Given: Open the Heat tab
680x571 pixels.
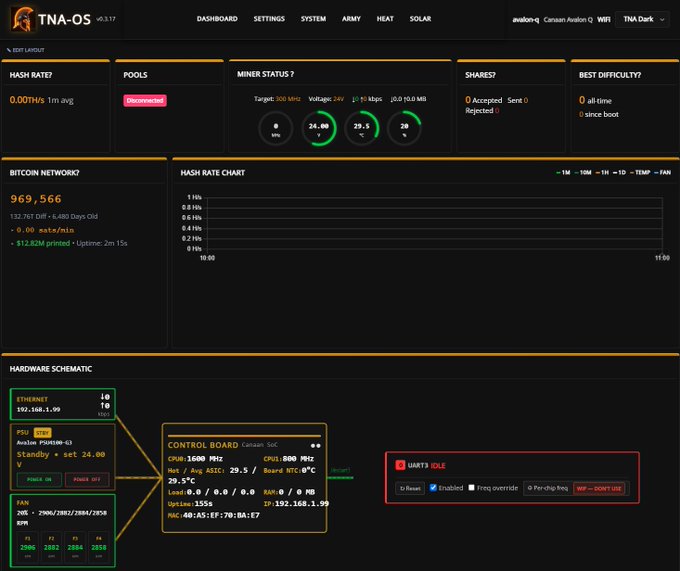Looking at the screenshot, I should click(385, 19).
